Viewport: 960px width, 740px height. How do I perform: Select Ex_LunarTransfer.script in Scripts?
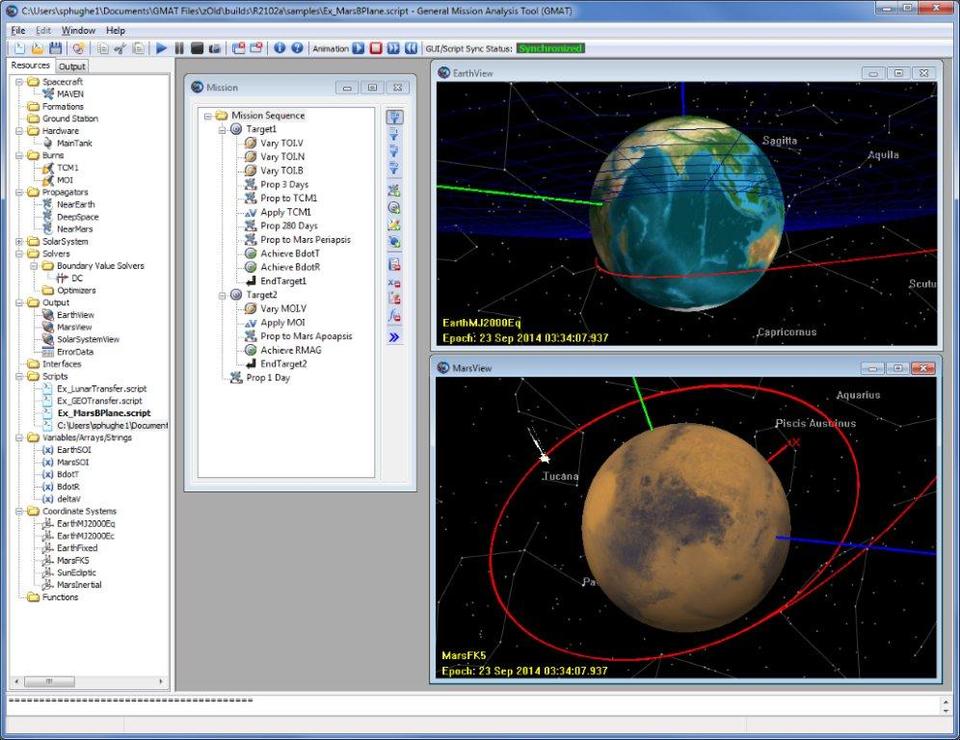pyautogui.click(x=101, y=388)
